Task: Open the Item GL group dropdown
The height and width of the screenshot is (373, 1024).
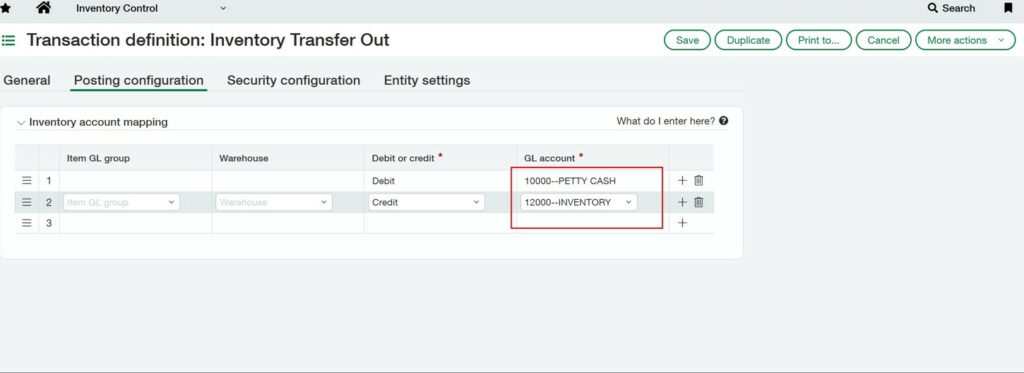Action: [x=122, y=203]
